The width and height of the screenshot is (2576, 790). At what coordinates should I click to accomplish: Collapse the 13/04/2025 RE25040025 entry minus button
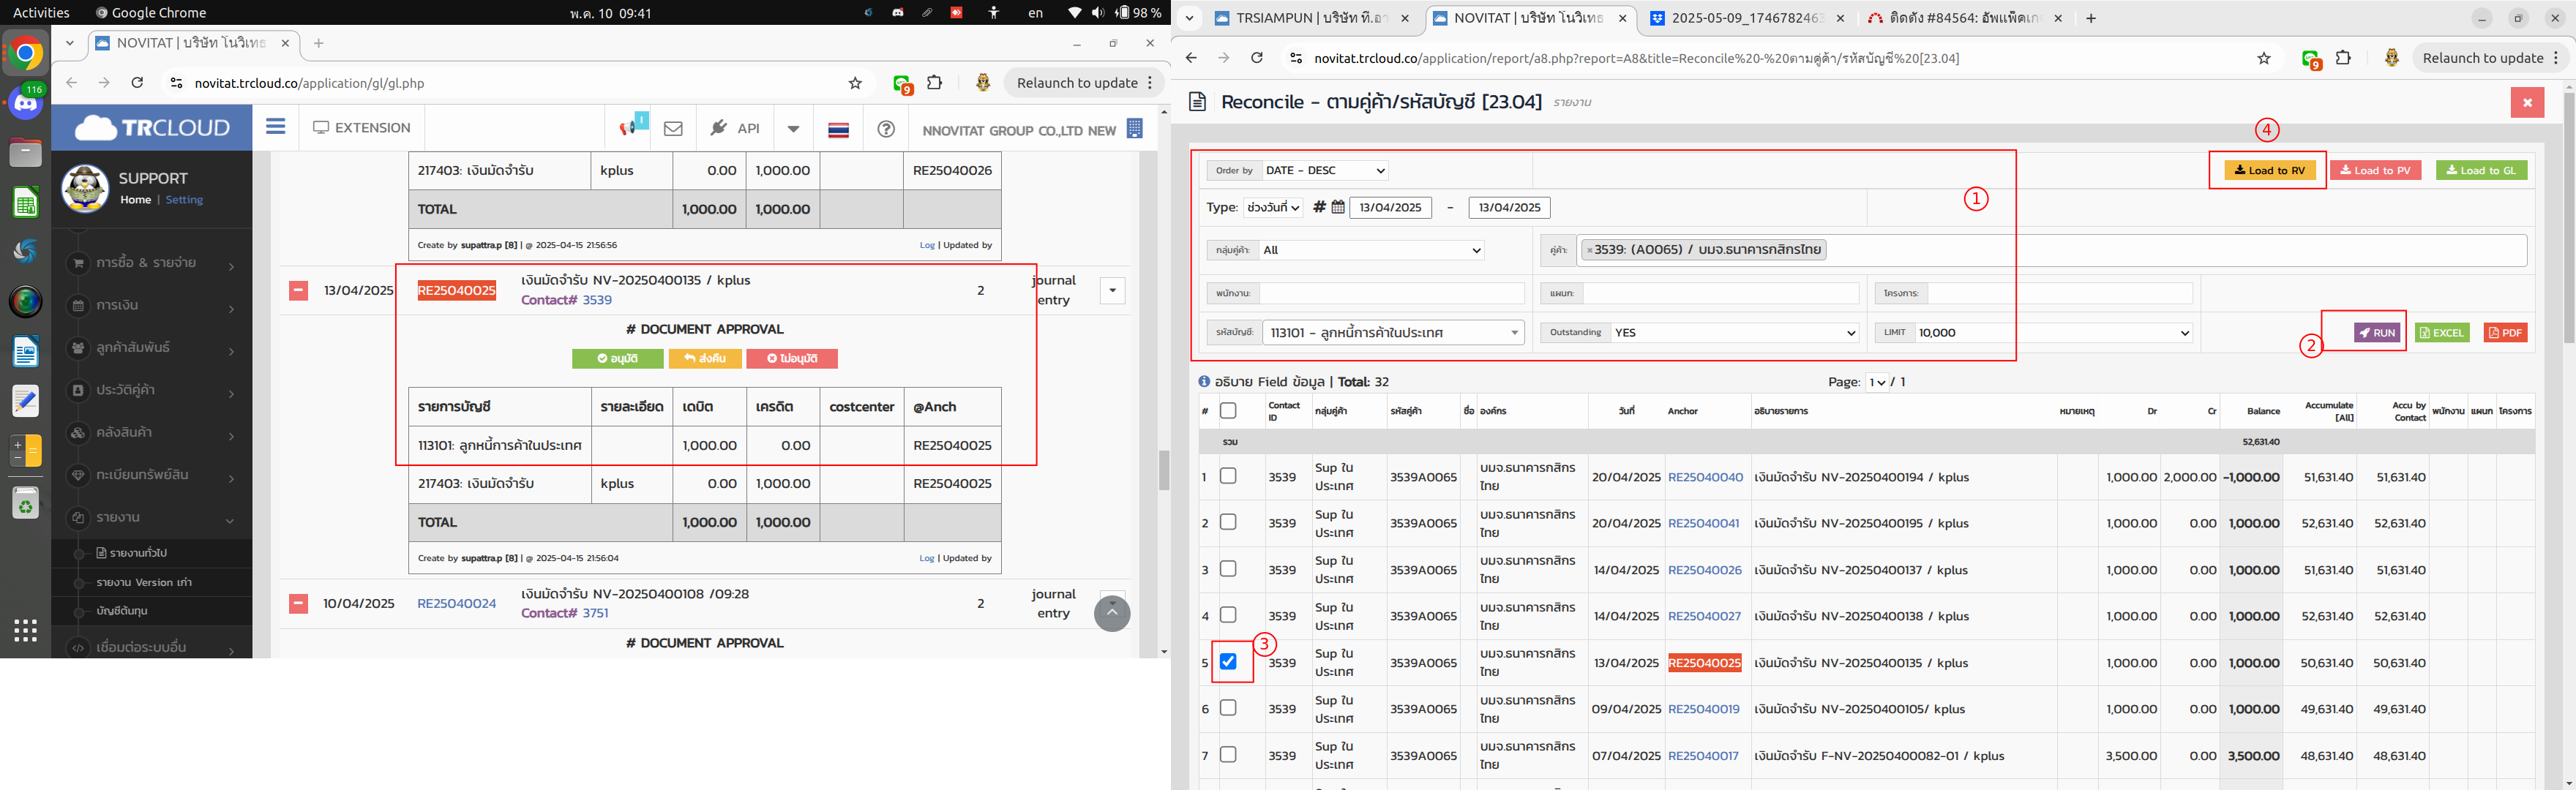[298, 291]
